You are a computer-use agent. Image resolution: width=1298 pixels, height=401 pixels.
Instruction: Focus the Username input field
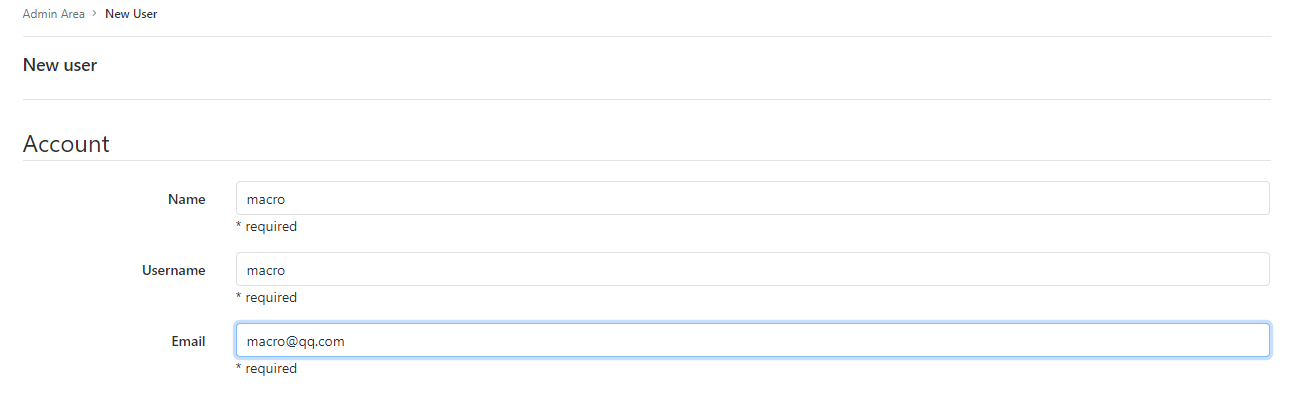click(x=752, y=269)
